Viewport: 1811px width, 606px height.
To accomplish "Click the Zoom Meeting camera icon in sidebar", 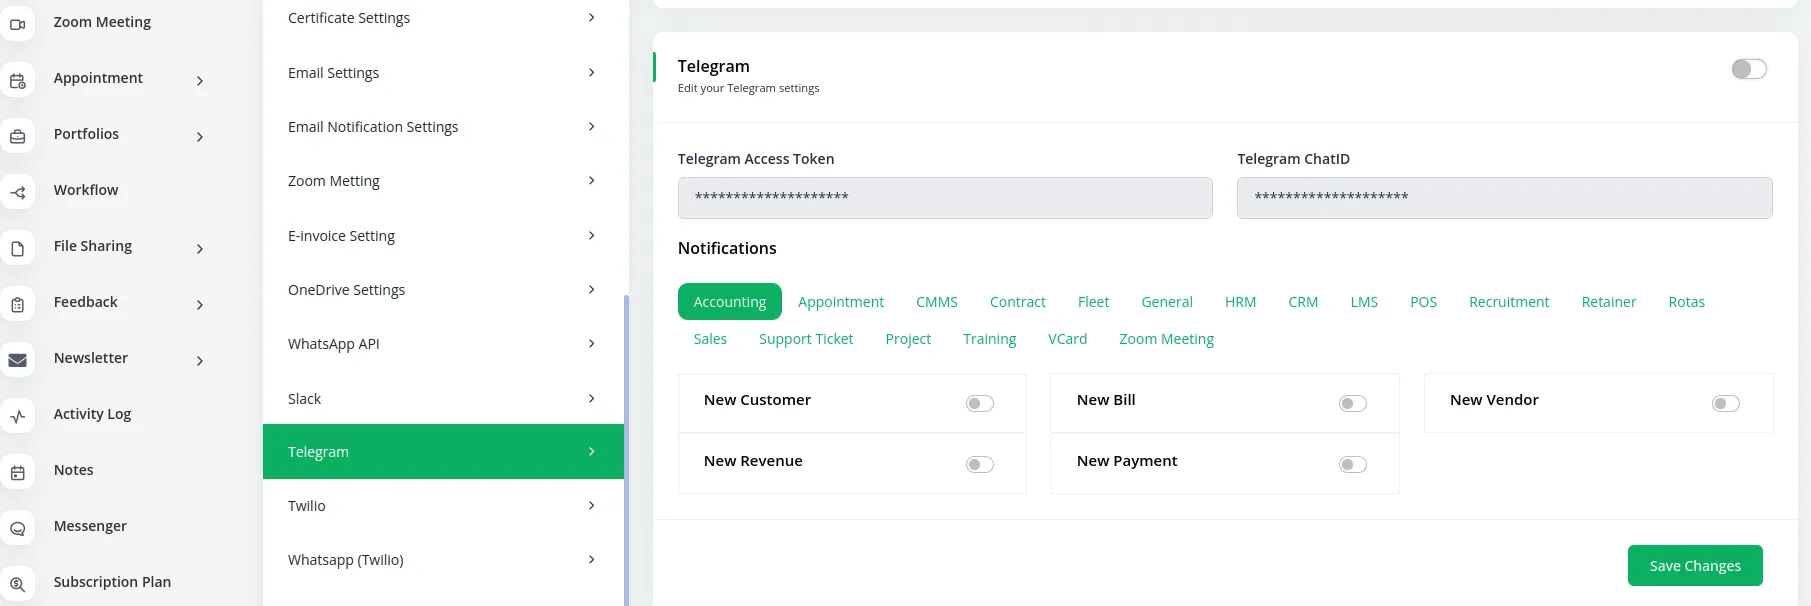I will (x=17, y=24).
